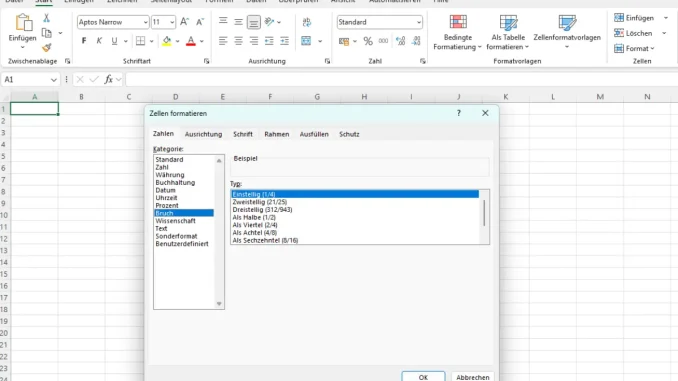
Task: Click the decrease indent icon
Action: coord(269,41)
